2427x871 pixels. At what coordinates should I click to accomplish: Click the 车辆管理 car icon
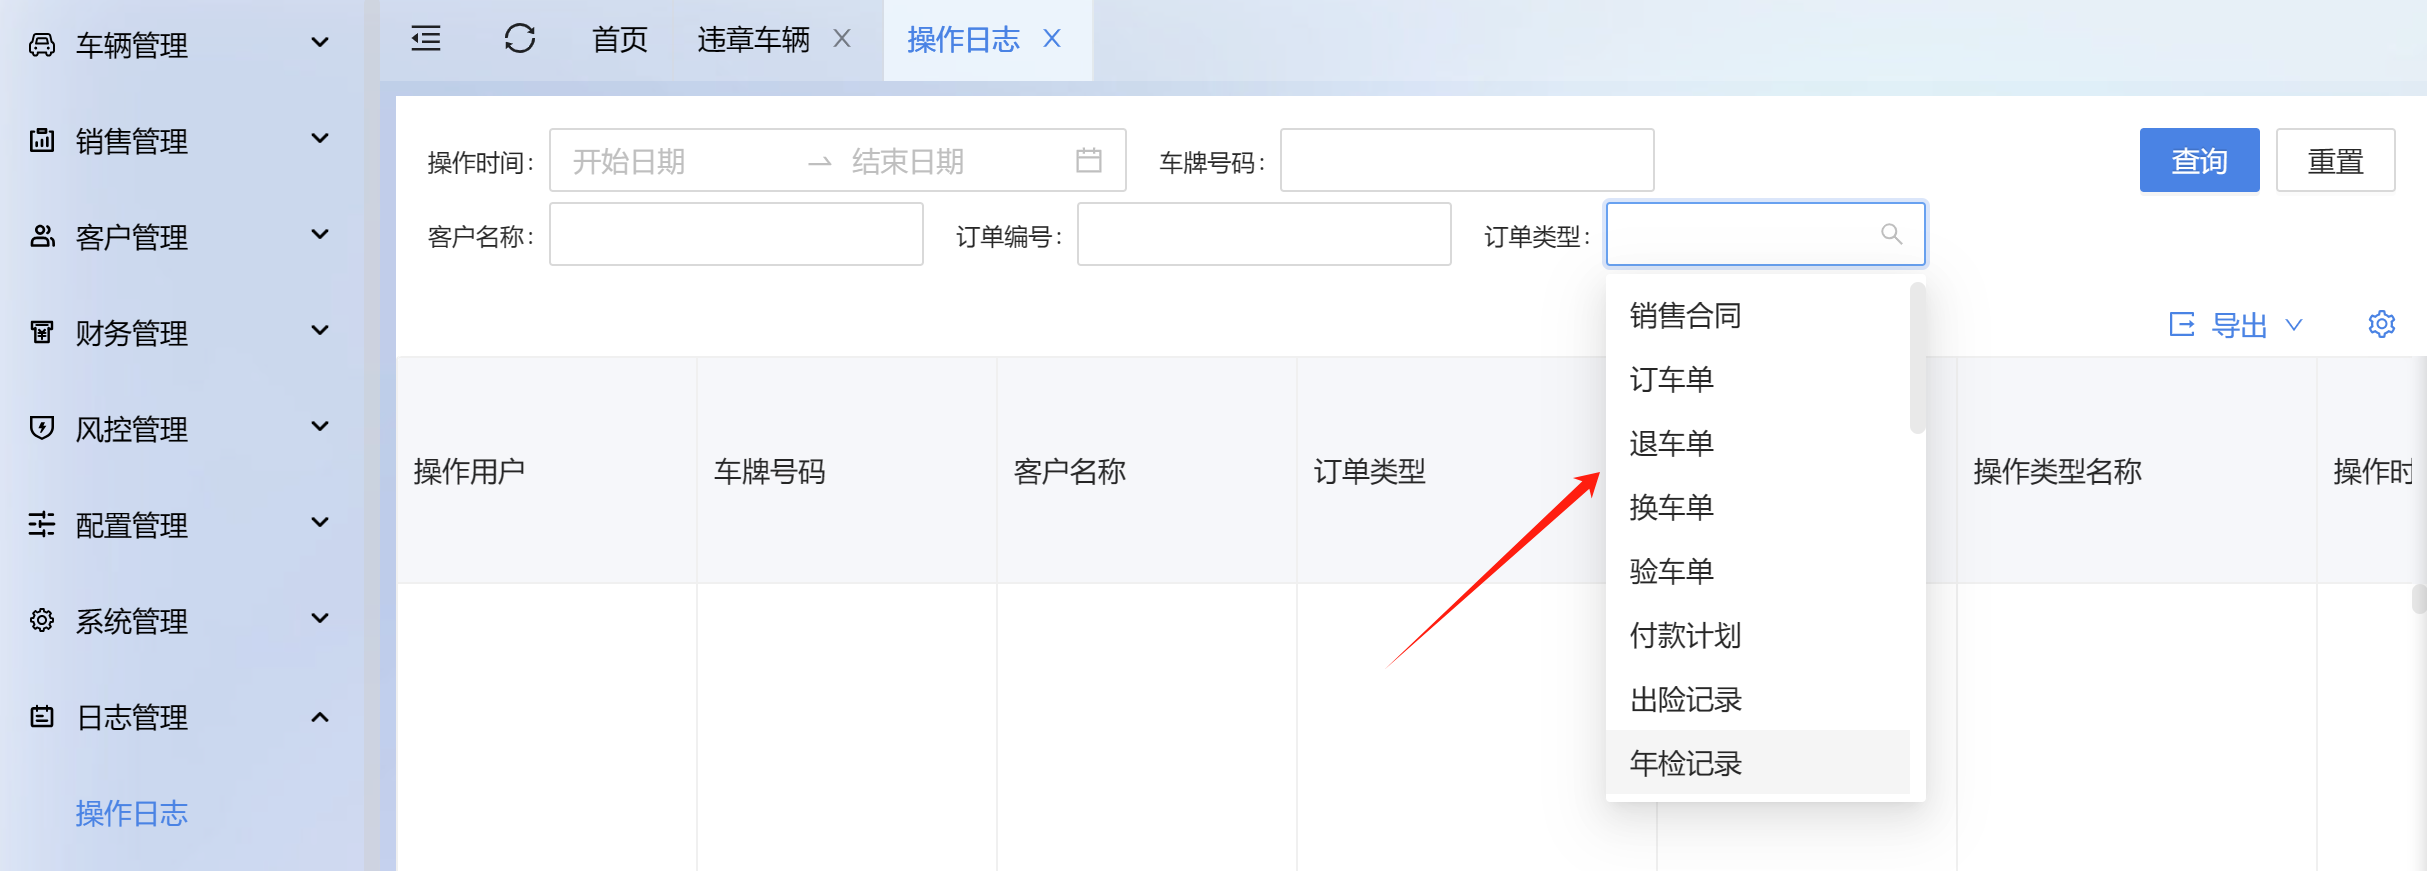click(x=42, y=45)
